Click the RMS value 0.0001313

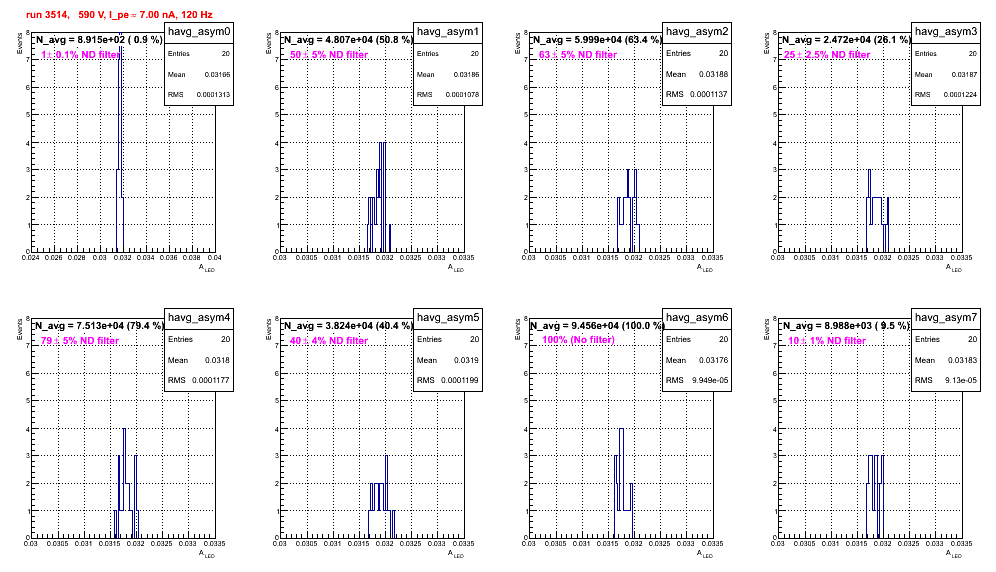(213, 95)
